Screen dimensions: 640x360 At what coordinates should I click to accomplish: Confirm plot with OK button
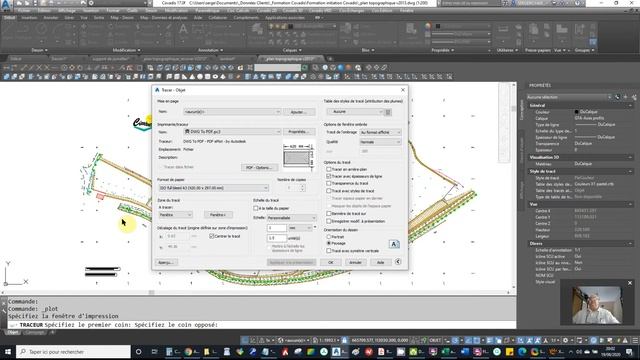(x=331, y=262)
